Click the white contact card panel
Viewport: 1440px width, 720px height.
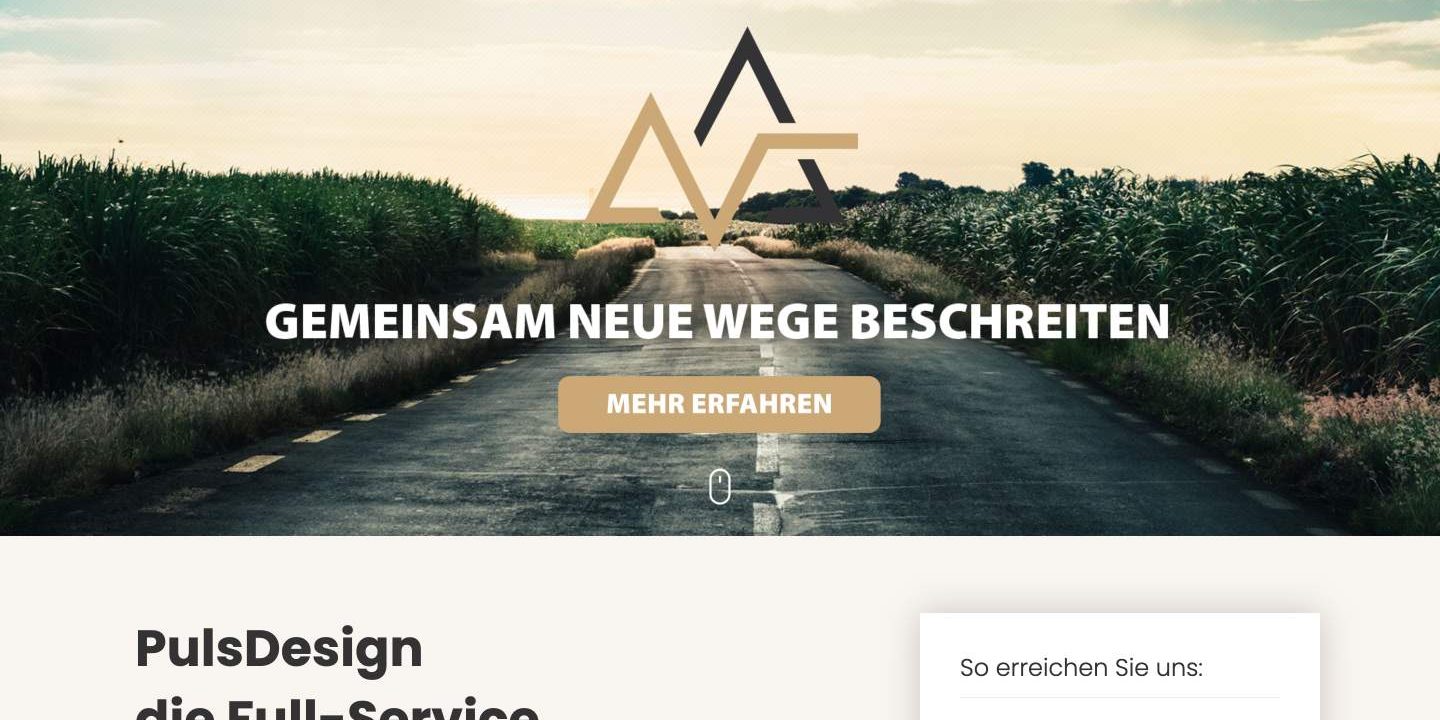[1120, 667]
